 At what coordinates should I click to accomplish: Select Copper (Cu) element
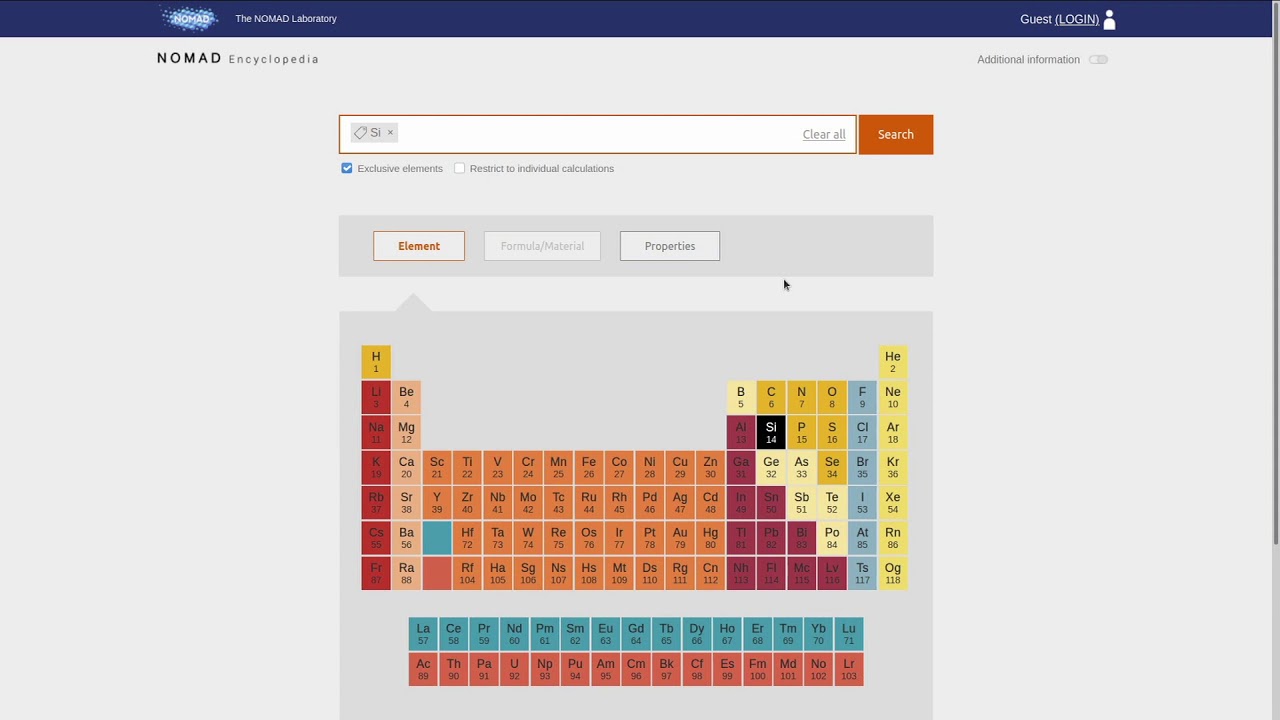click(x=680, y=467)
